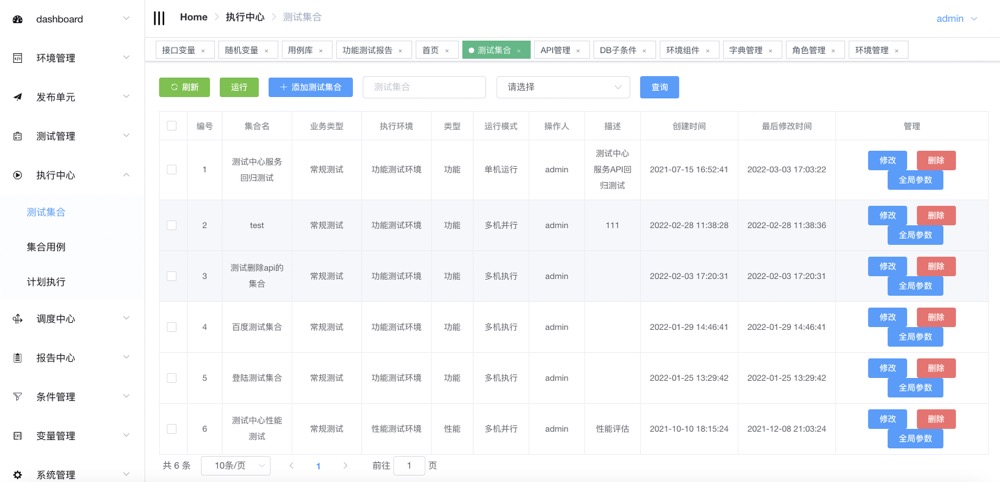Click the 报告中心 clipboard icon
1000x482 pixels.
pyautogui.click(x=18, y=358)
